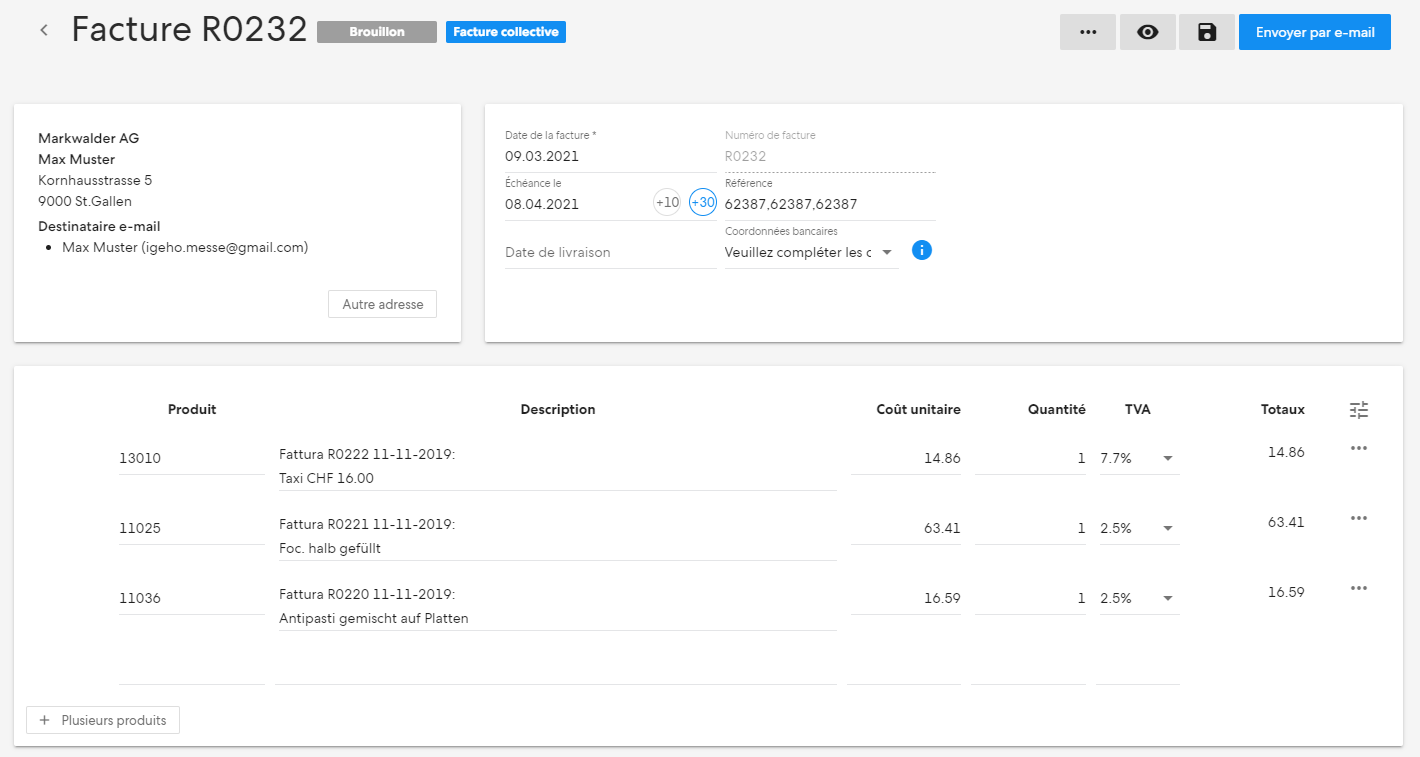The image size is (1420, 757).
Task: Click the Brouillon status badge
Action: [x=377, y=32]
